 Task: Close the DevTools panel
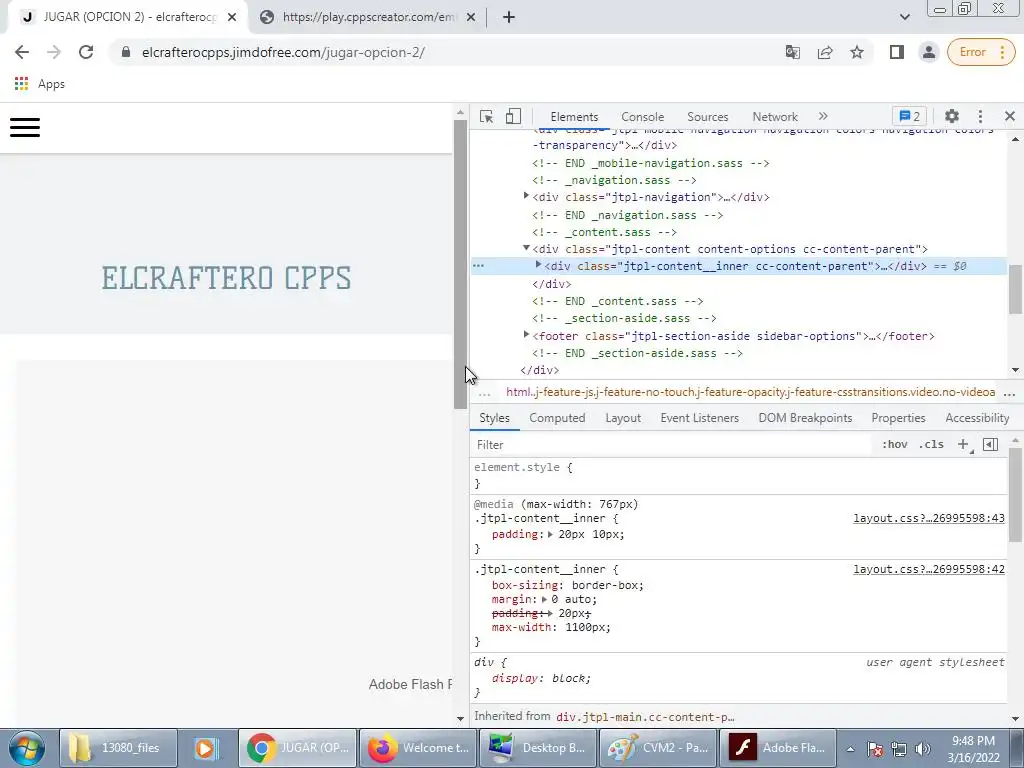[x=1010, y=116]
